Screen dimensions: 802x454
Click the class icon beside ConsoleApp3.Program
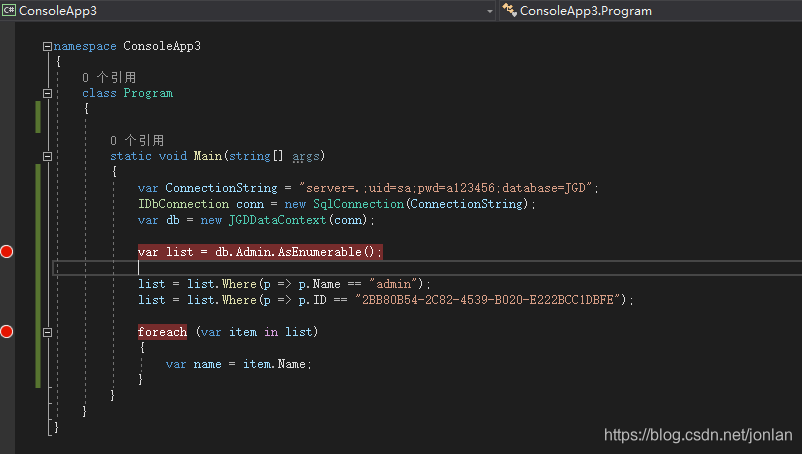click(x=509, y=10)
